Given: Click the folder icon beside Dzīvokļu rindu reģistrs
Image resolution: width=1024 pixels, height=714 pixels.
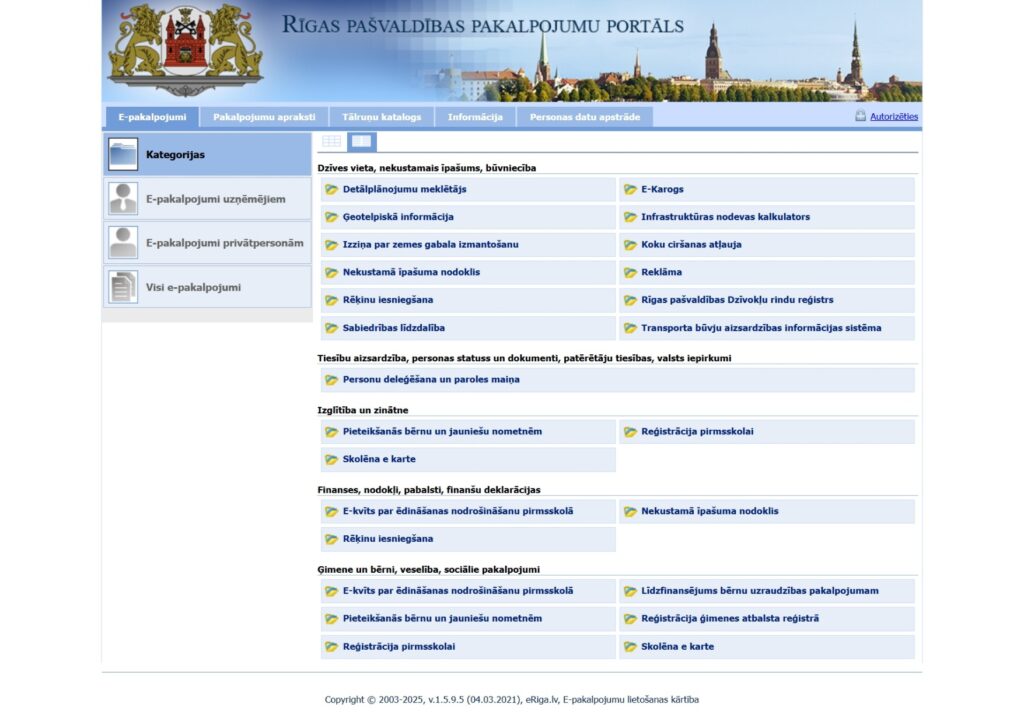Looking at the screenshot, I should pyautogui.click(x=630, y=300).
